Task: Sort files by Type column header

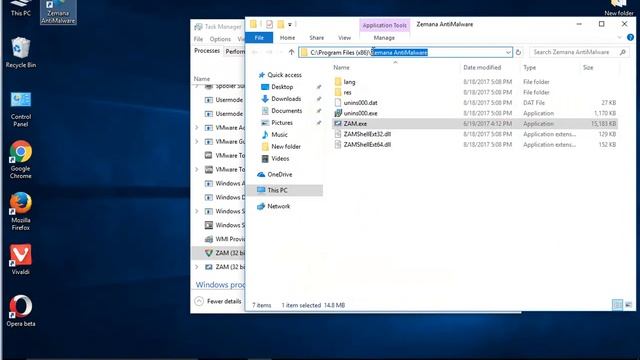Action: (x=529, y=68)
